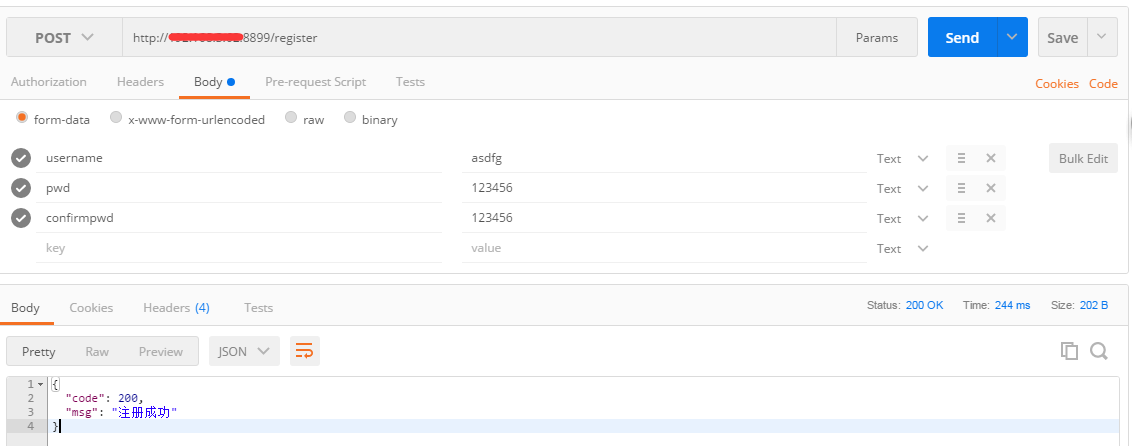Open the response Cookies tab

(91, 308)
